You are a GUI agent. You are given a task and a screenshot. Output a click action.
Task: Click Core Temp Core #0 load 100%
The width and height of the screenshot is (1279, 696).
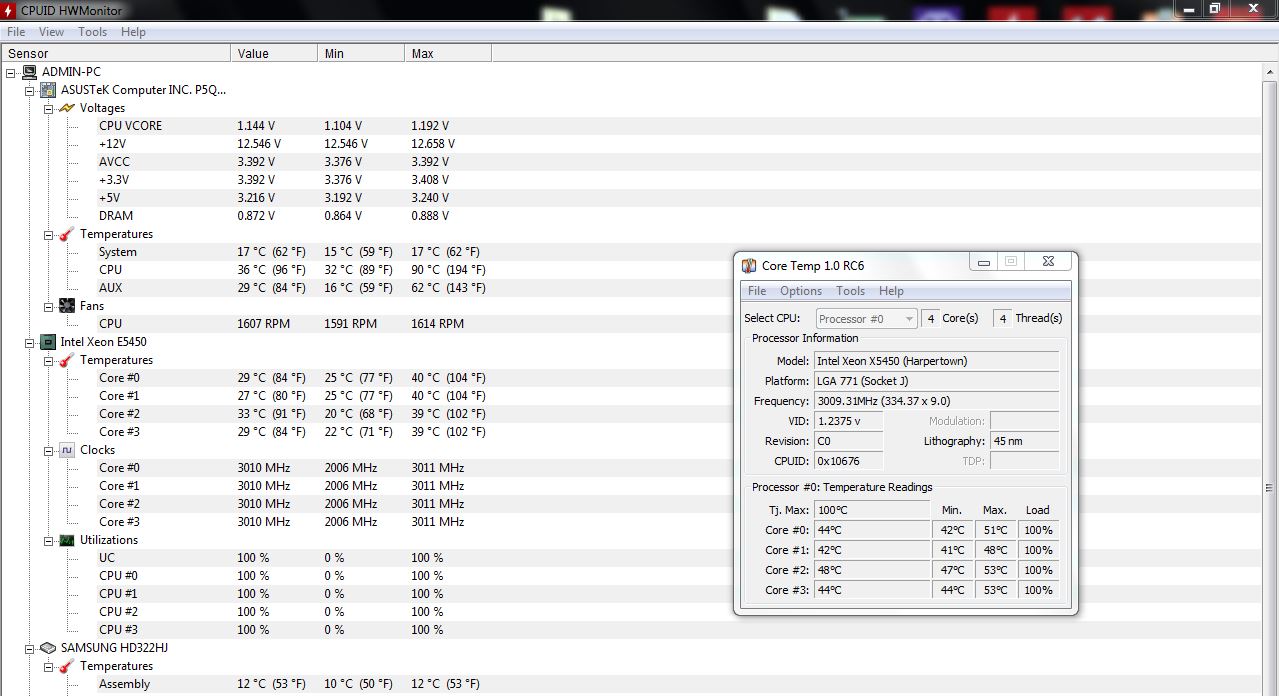[1038, 530]
